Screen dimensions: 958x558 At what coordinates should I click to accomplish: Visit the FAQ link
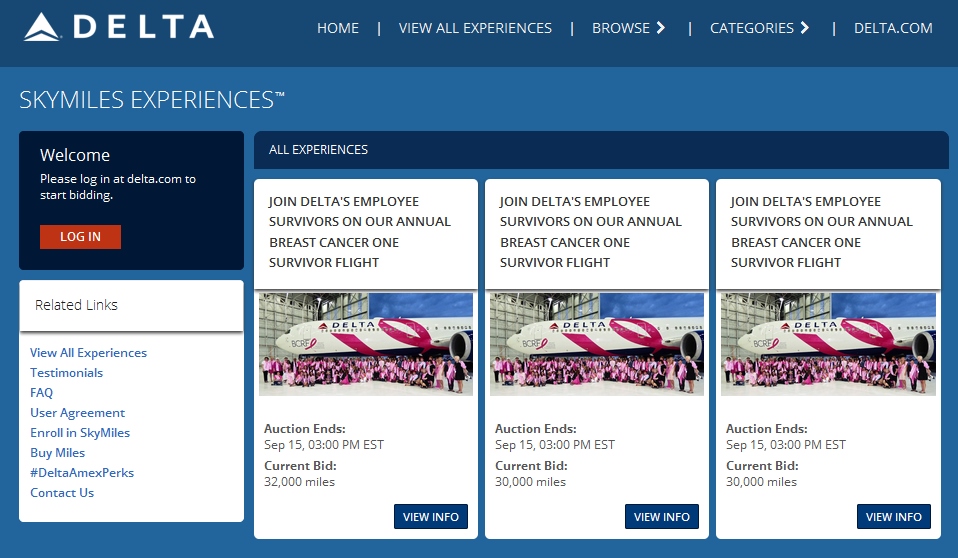tap(42, 393)
